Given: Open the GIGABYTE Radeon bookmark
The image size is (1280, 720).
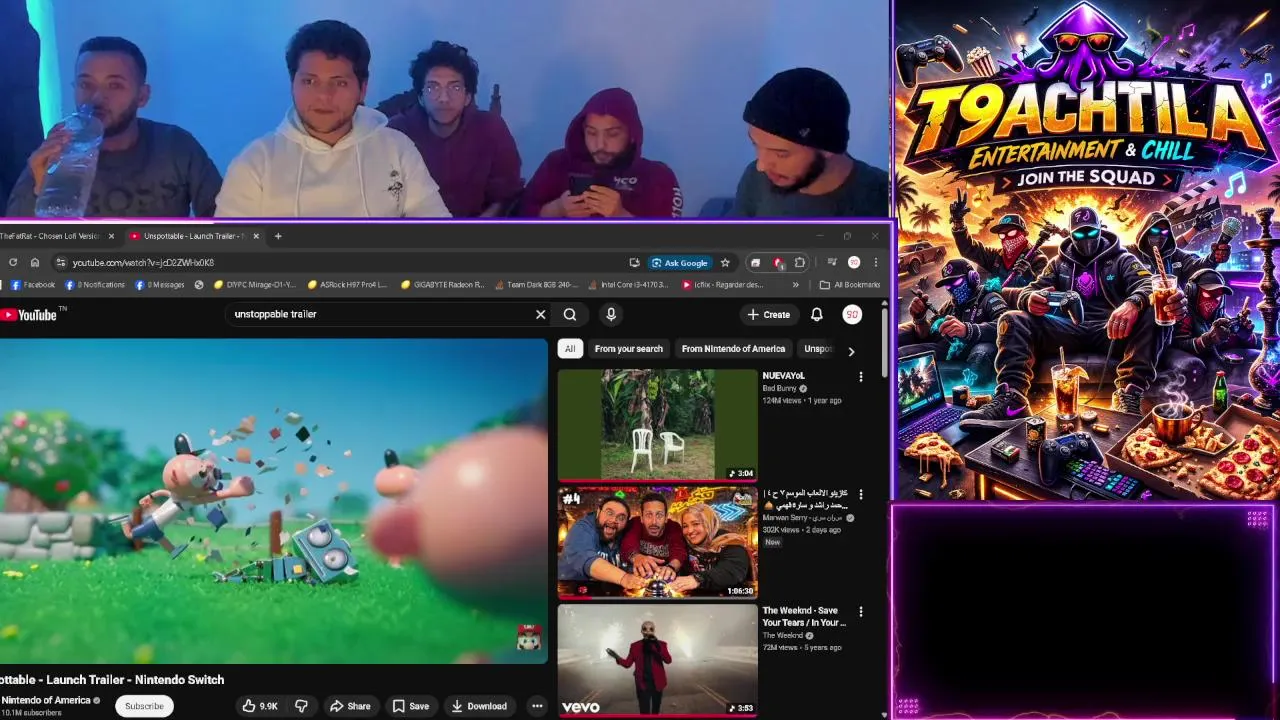Looking at the screenshot, I should pyautogui.click(x=442, y=285).
